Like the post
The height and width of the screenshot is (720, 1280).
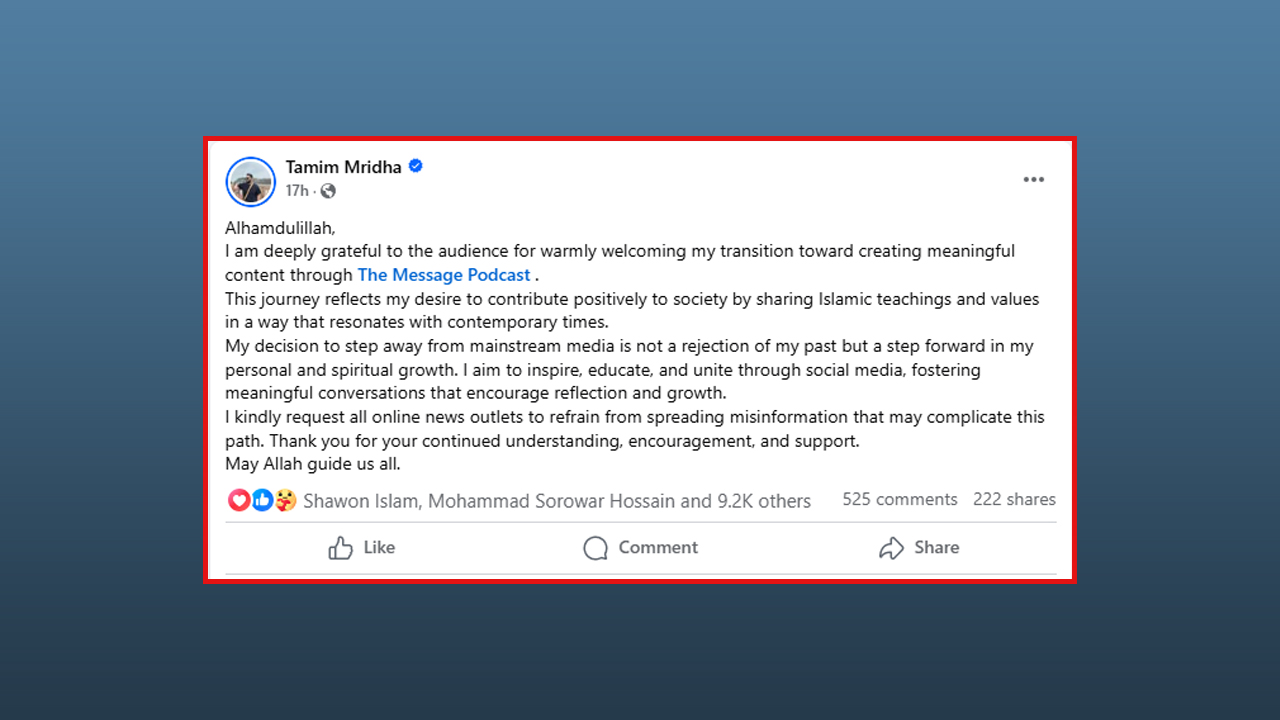[362, 548]
